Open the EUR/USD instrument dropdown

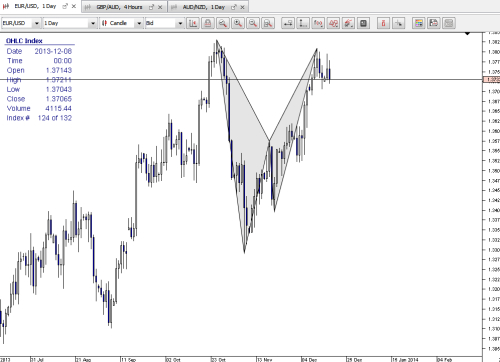click(x=21, y=23)
